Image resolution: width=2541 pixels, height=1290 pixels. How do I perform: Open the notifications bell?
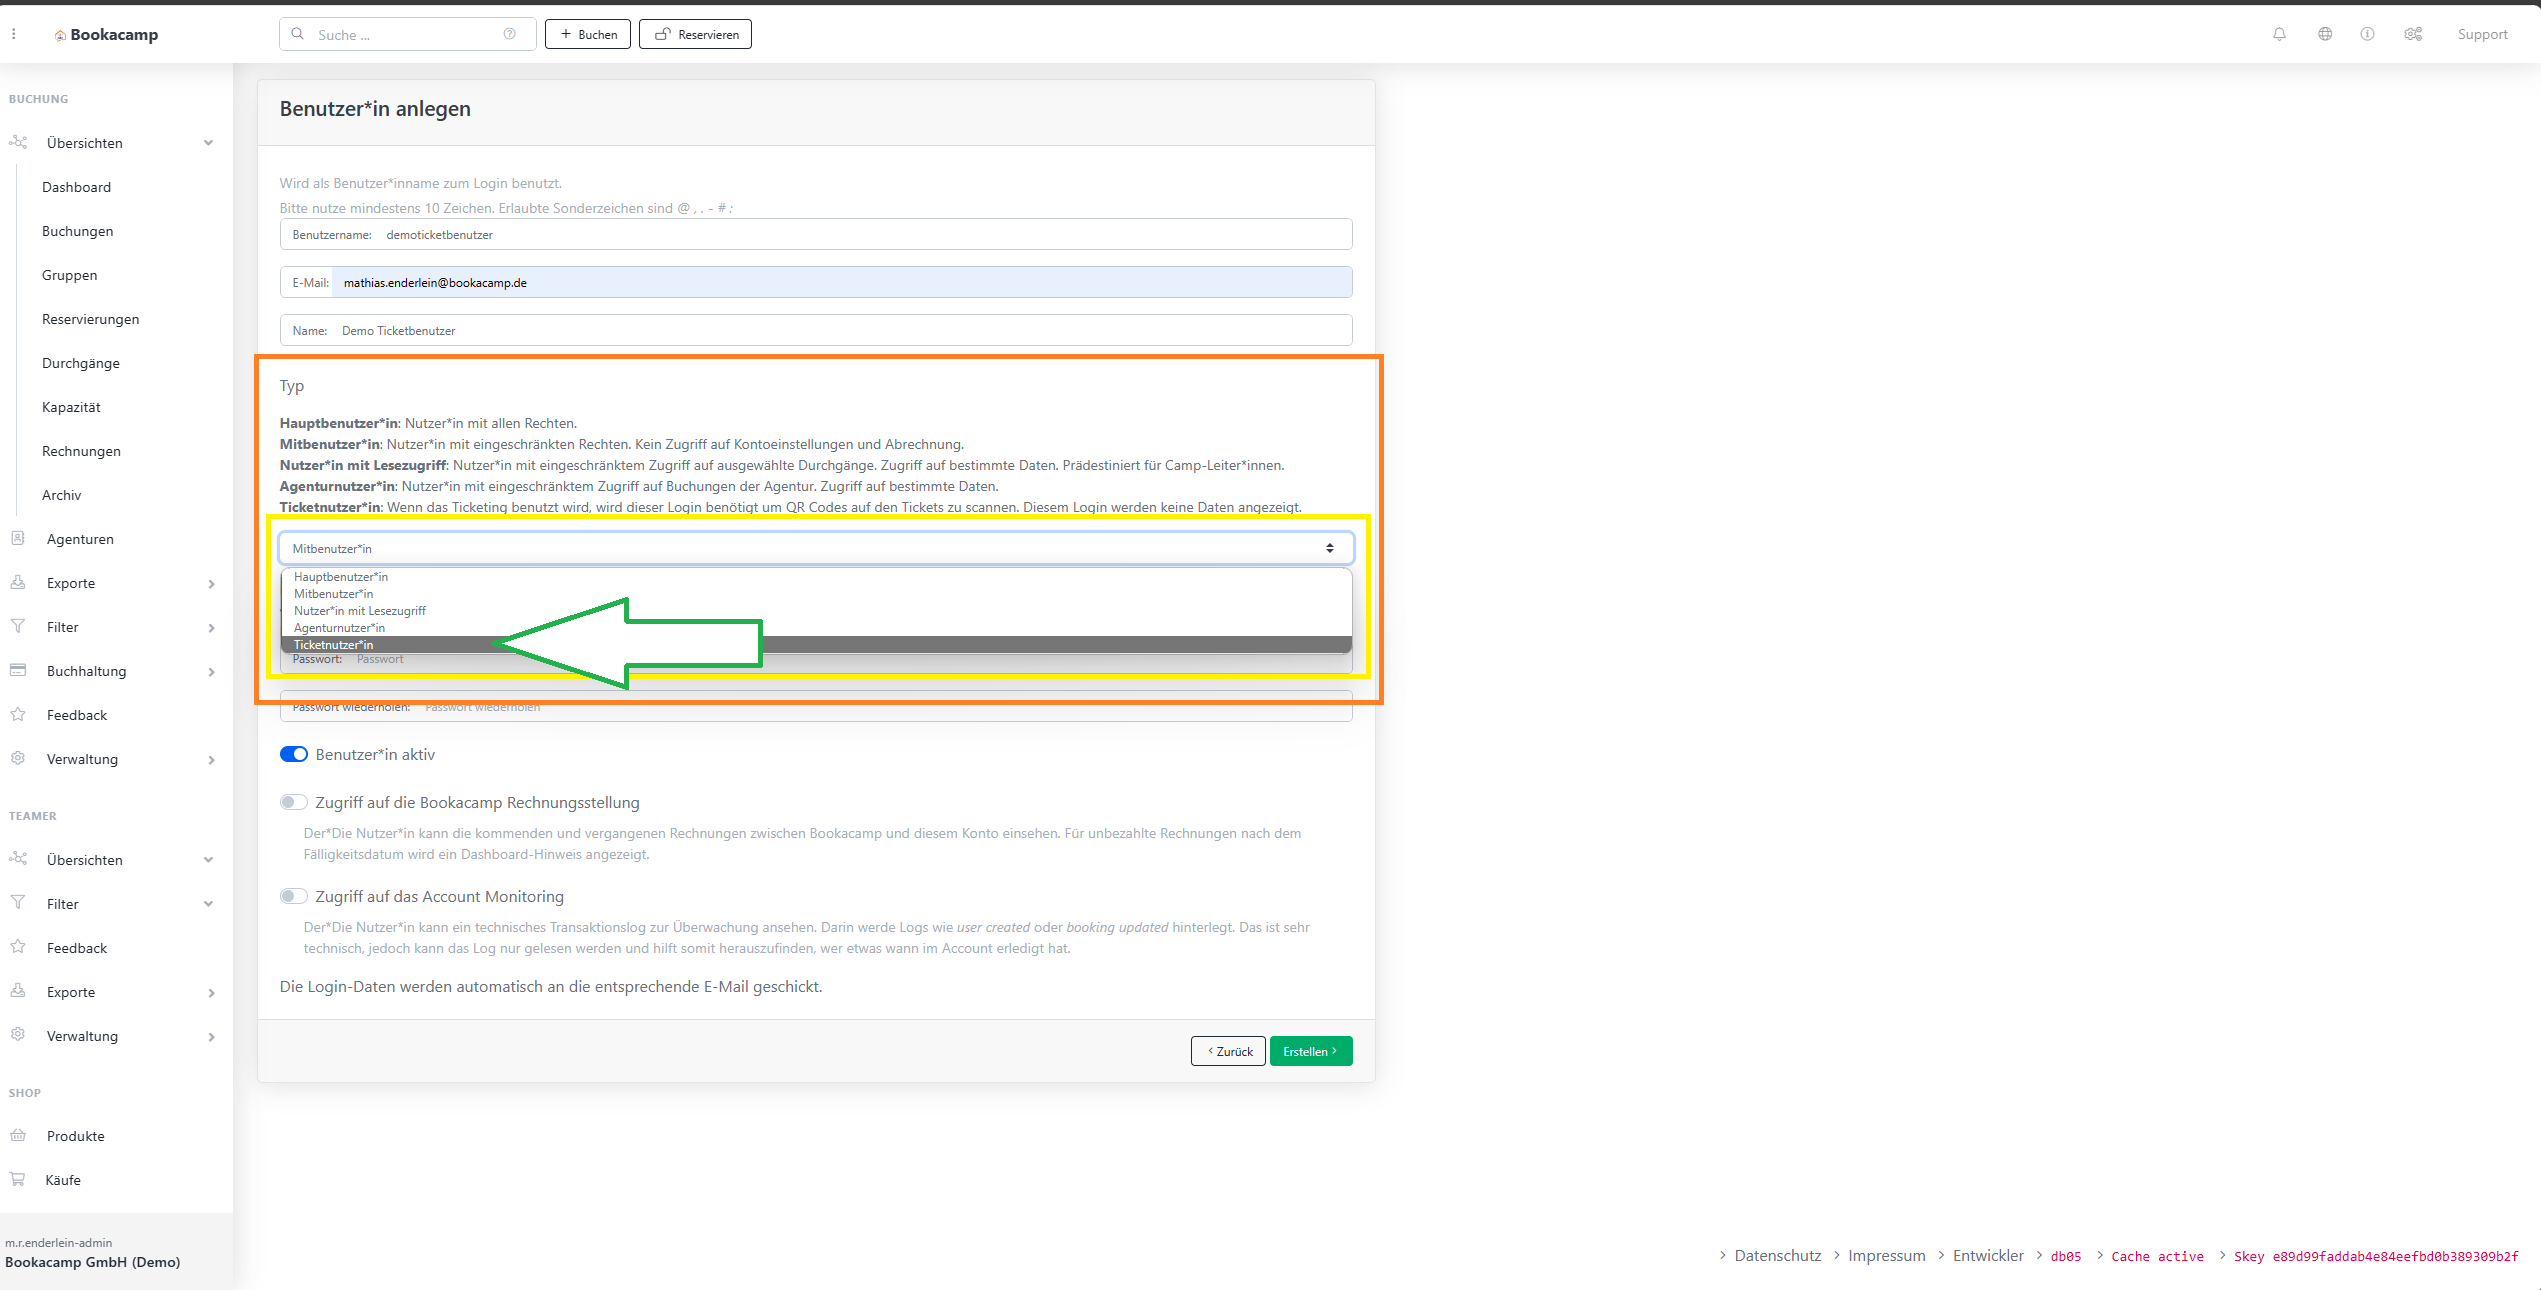click(2279, 34)
